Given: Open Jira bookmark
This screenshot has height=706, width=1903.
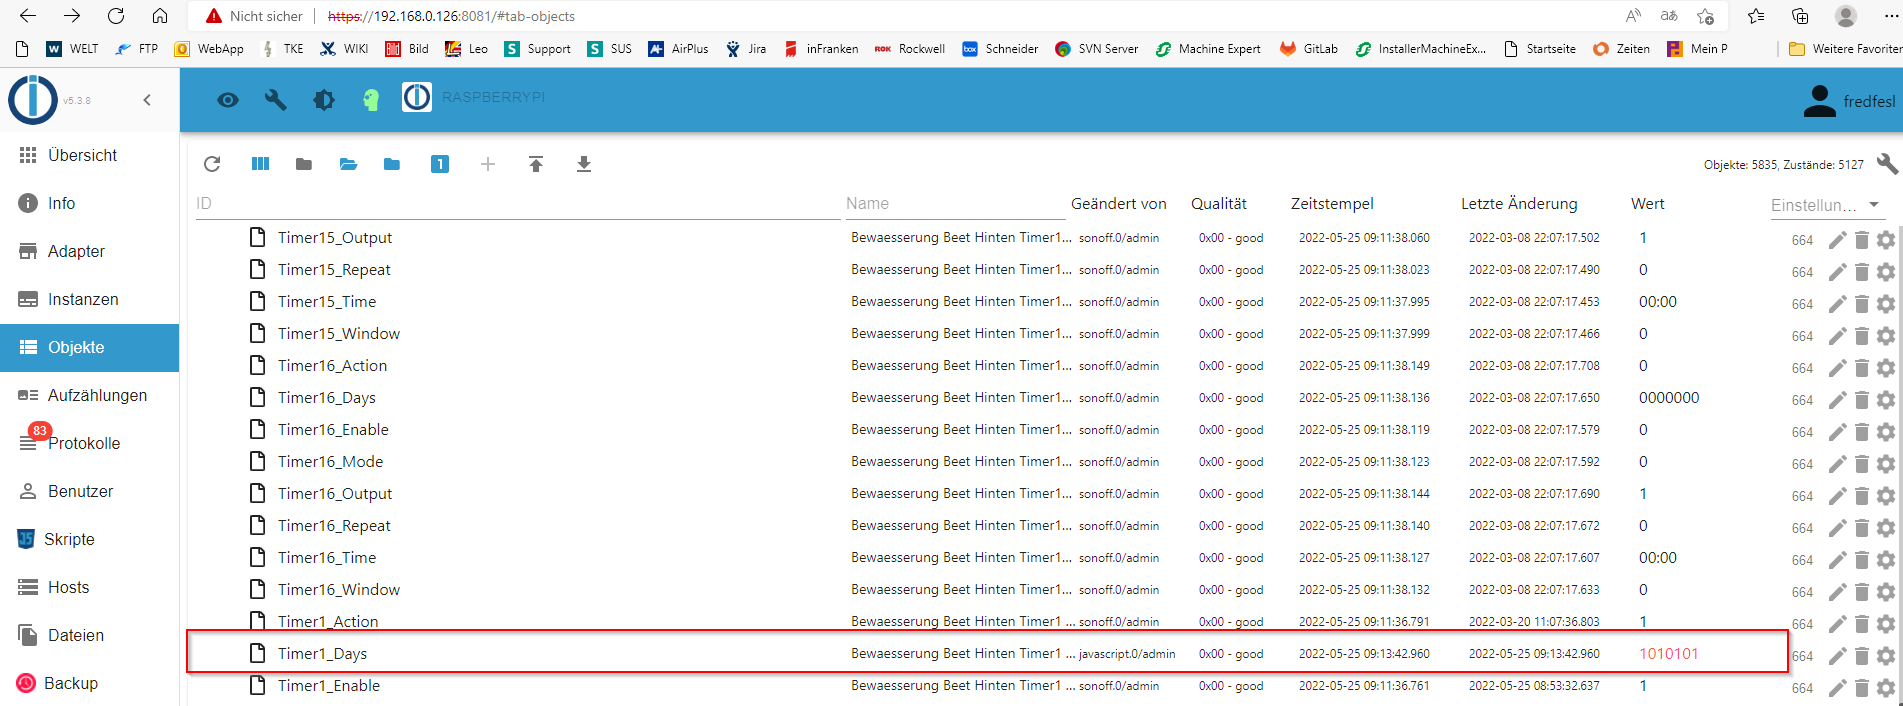Looking at the screenshot, I should (x=746, y=49).
